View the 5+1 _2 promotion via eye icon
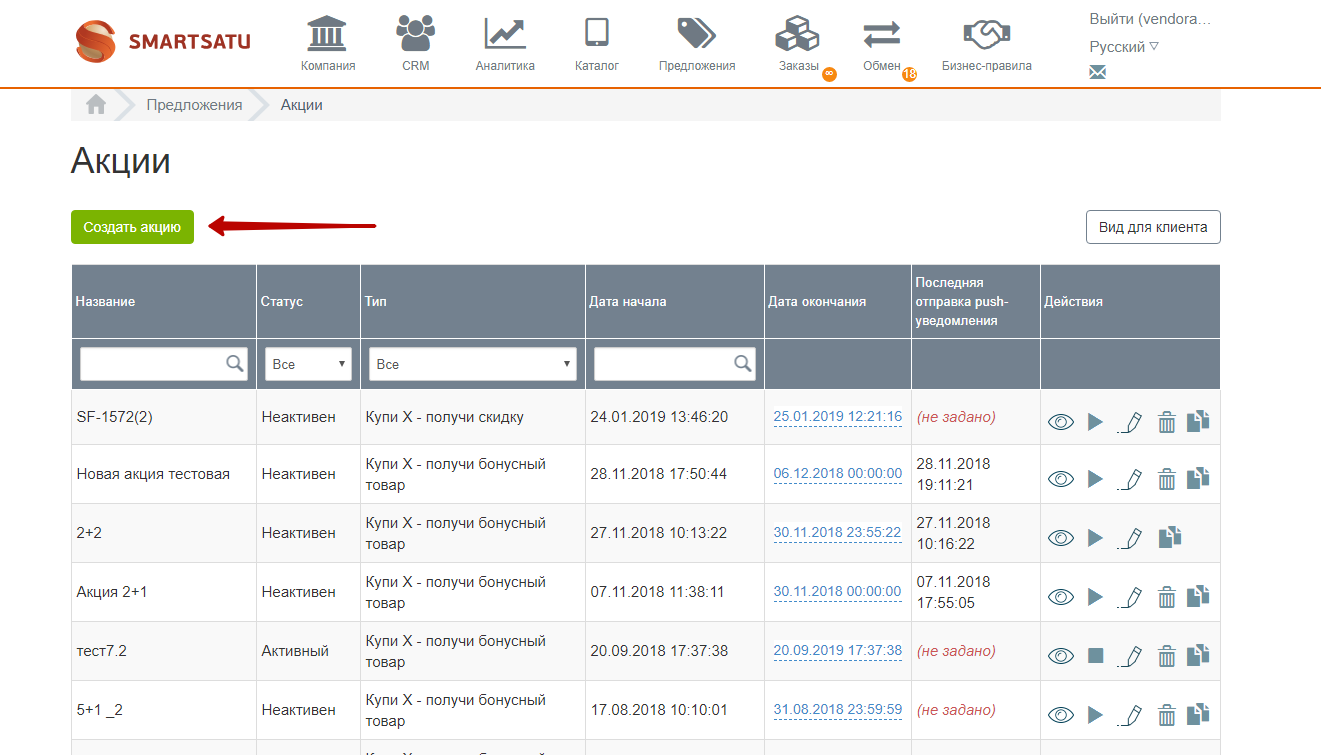Image resolution: width=1321 pixels, height=755 pixels. click(1061, 715)
